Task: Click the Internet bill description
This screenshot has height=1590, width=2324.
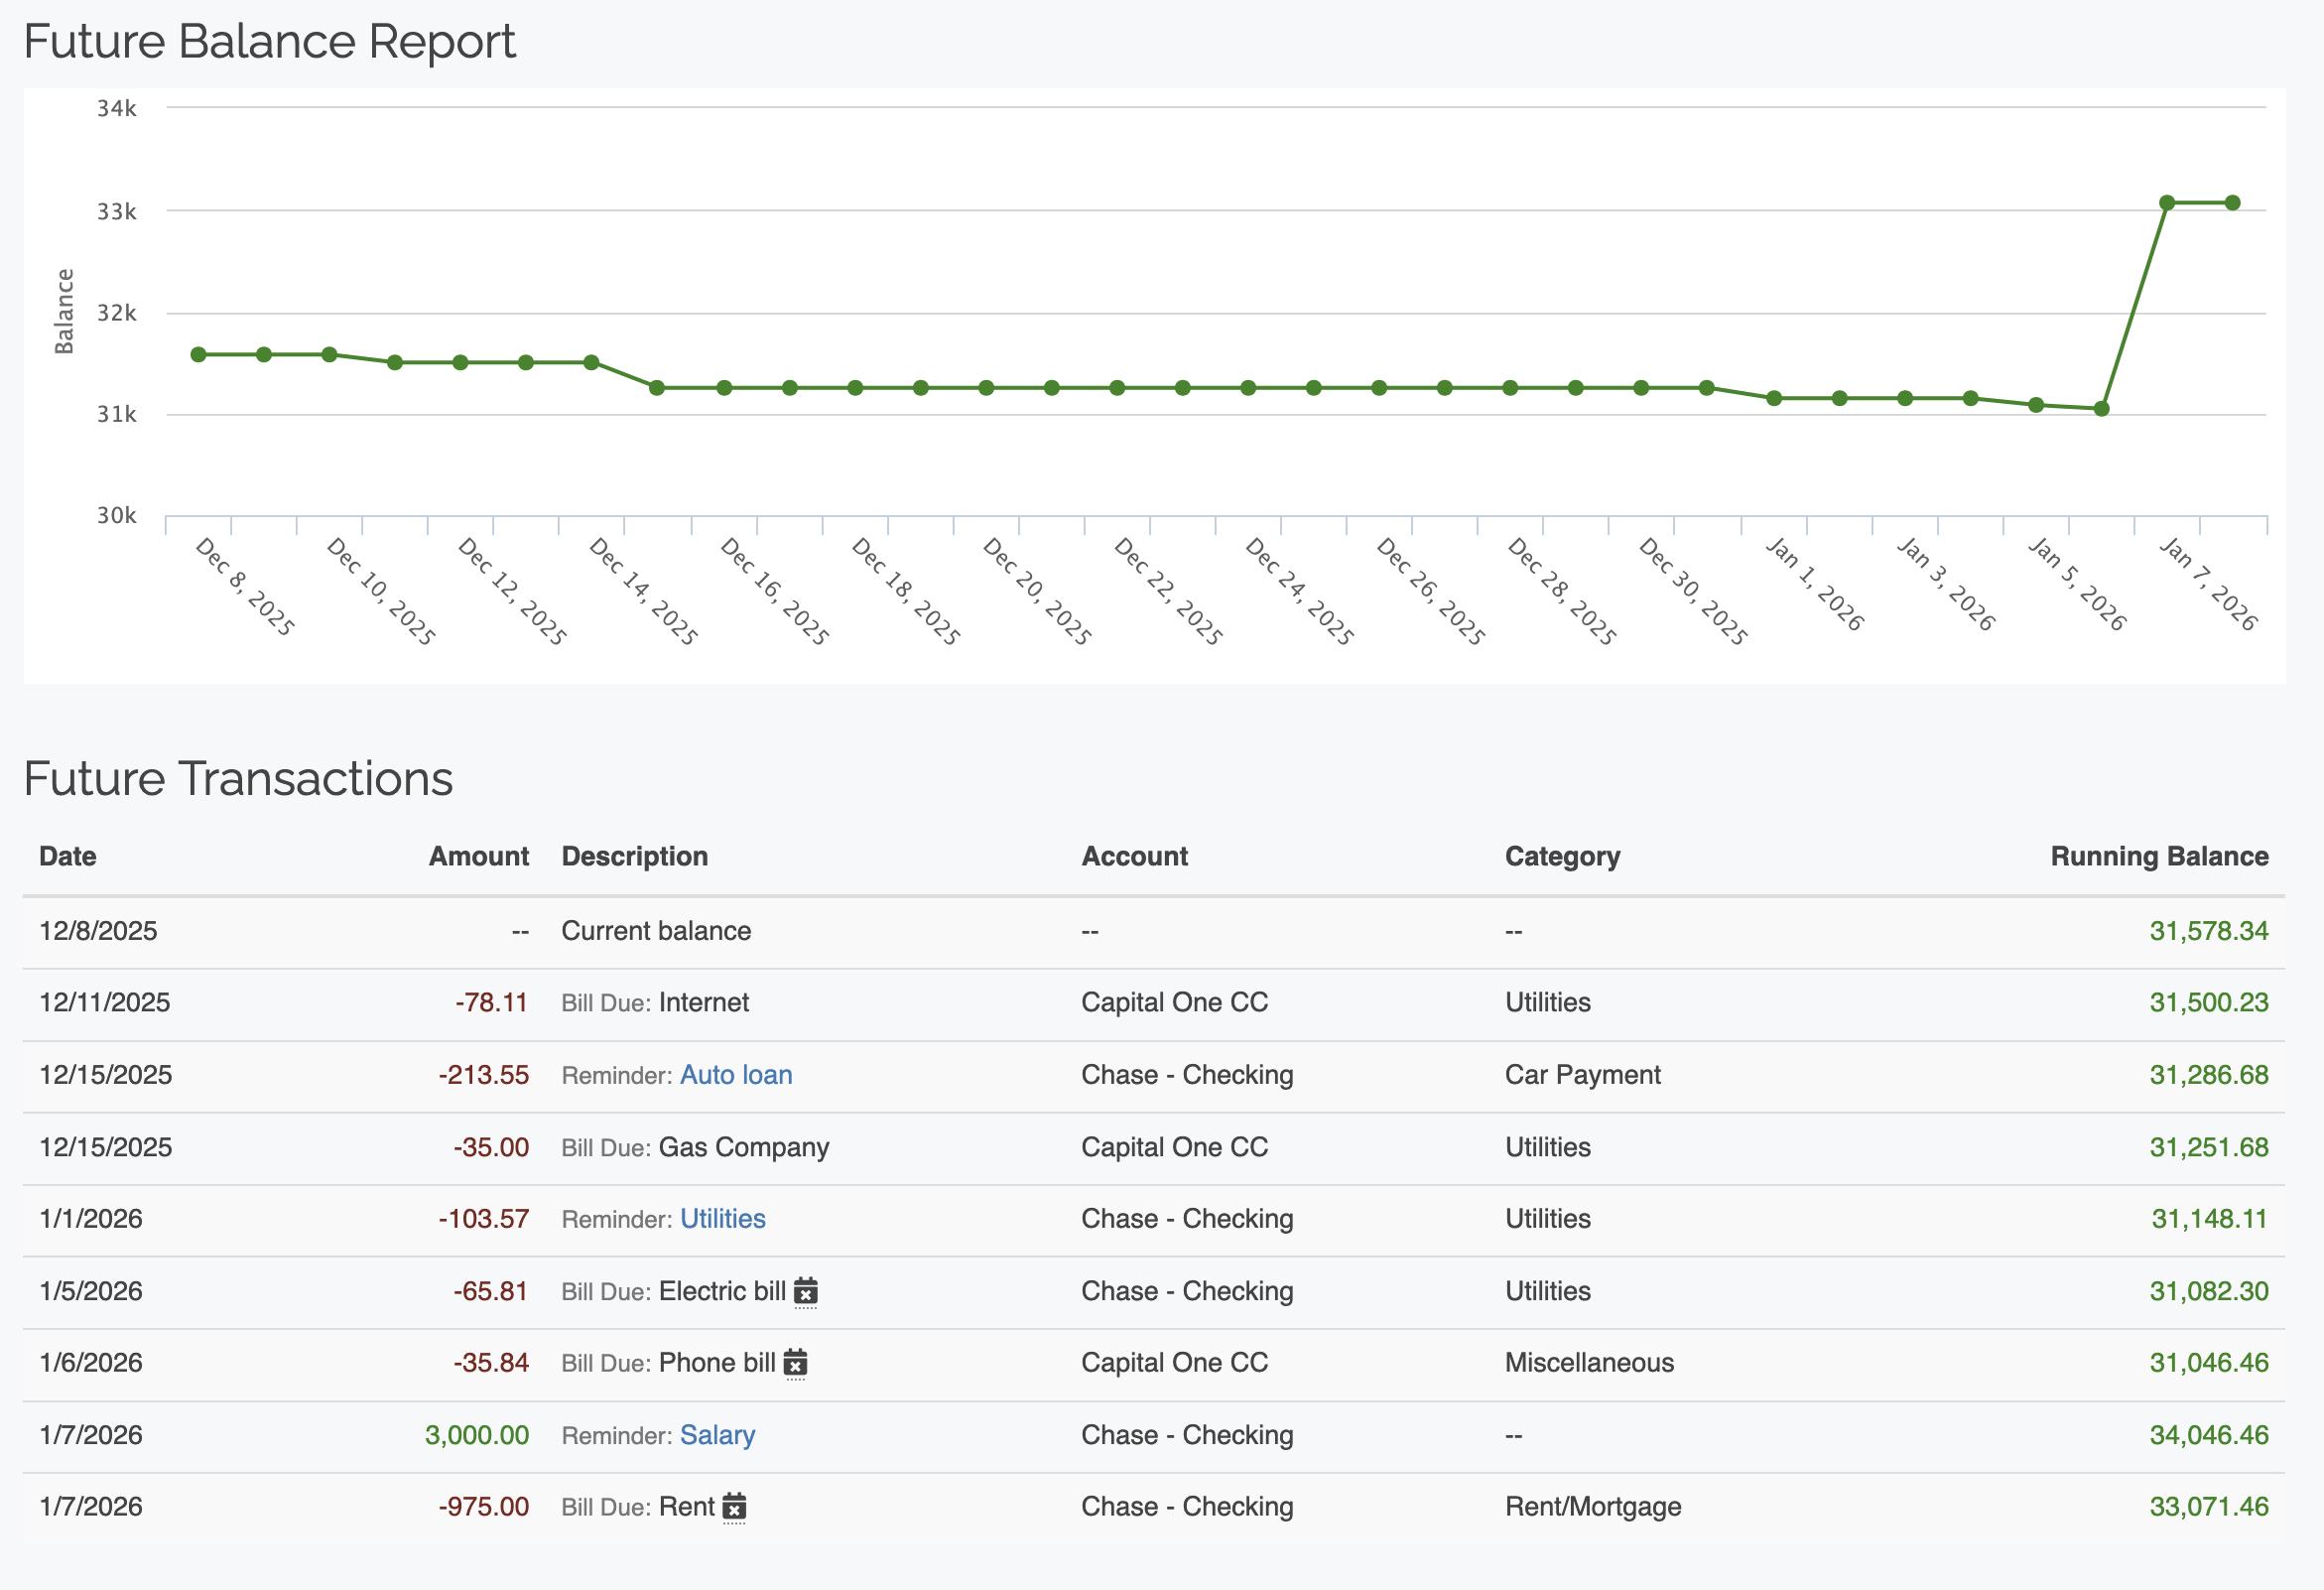Action: (703, 1003)
